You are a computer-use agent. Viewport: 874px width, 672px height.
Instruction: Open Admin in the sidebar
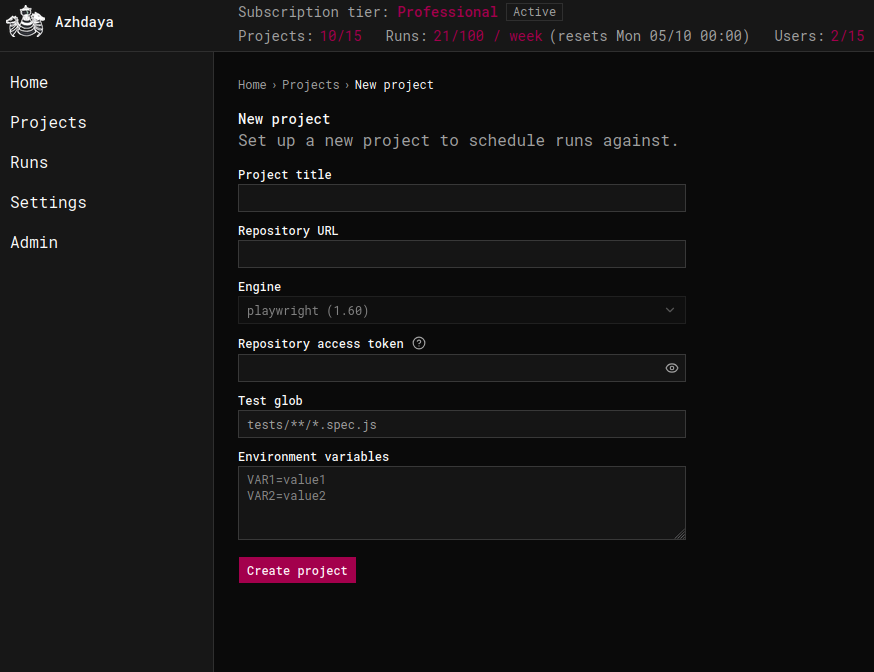[x=34, y=242]
